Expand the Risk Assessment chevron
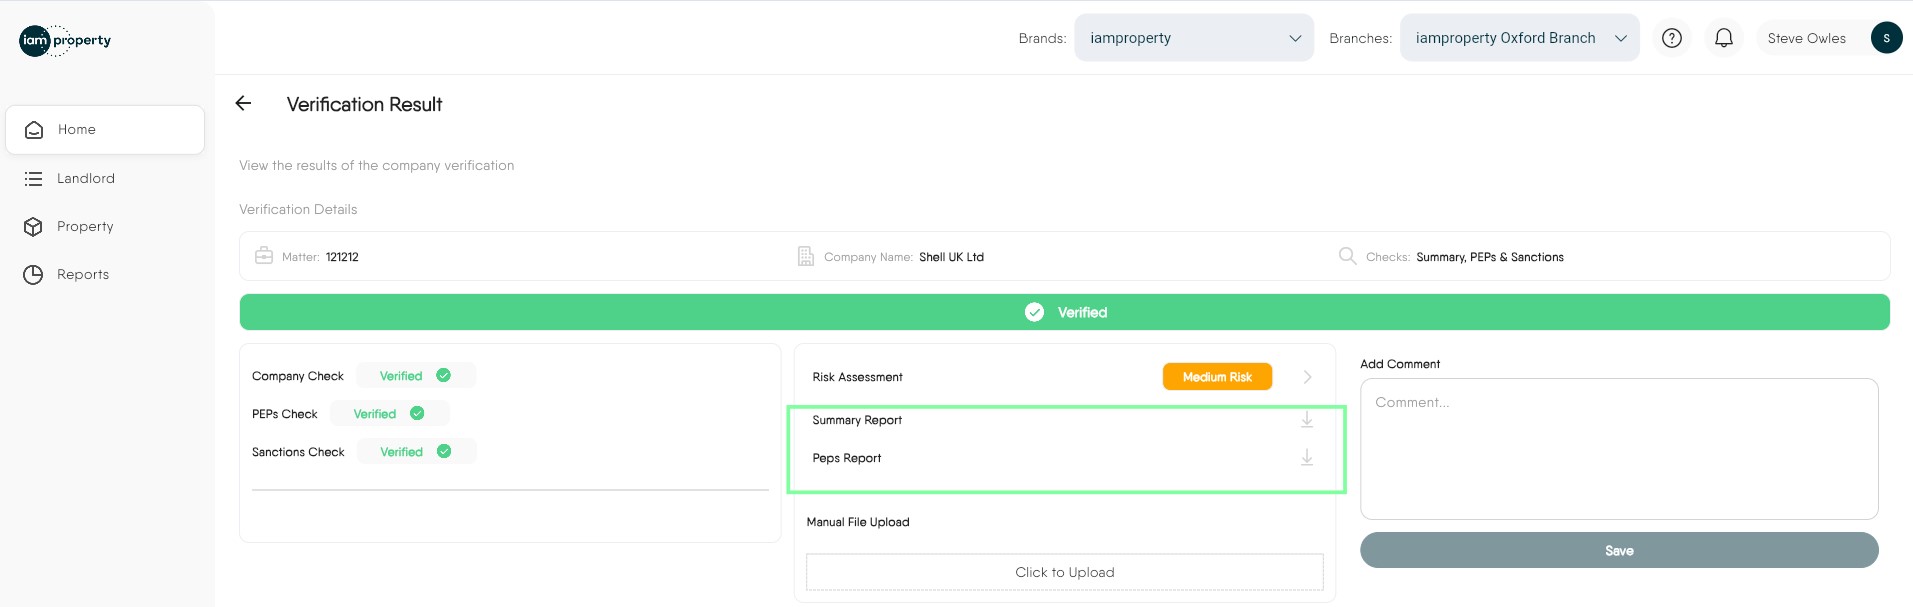This screenshot has width=1913, height=607. (x=1307, y=377)
